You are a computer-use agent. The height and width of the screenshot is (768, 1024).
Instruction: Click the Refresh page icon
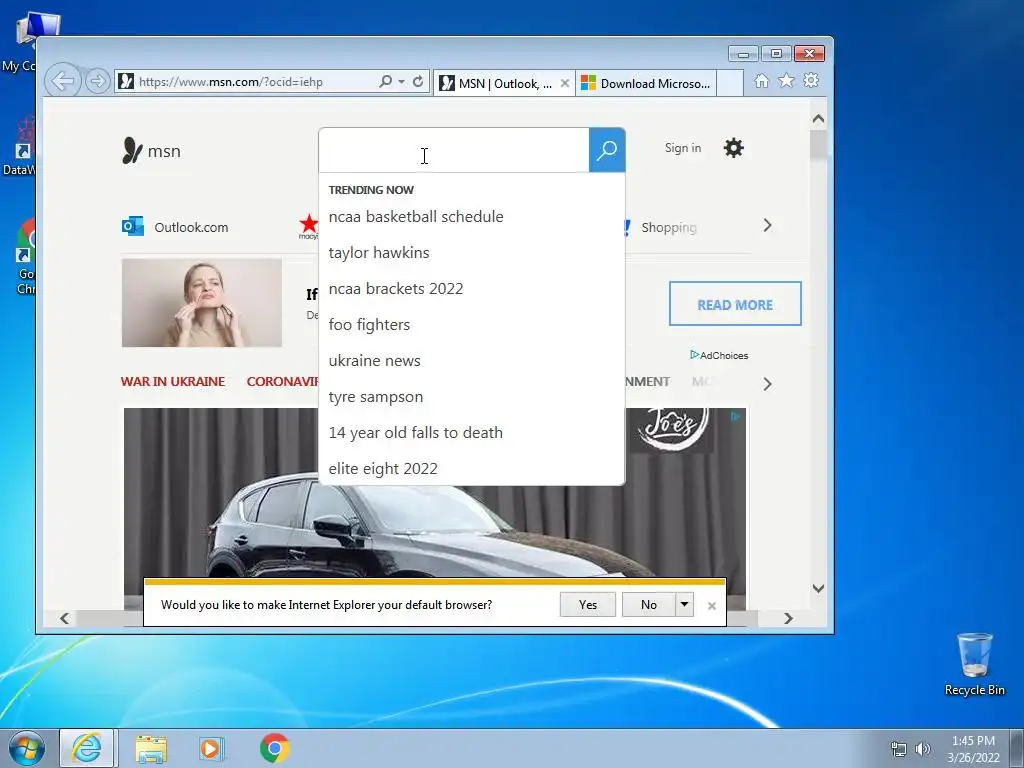point(418,82)
